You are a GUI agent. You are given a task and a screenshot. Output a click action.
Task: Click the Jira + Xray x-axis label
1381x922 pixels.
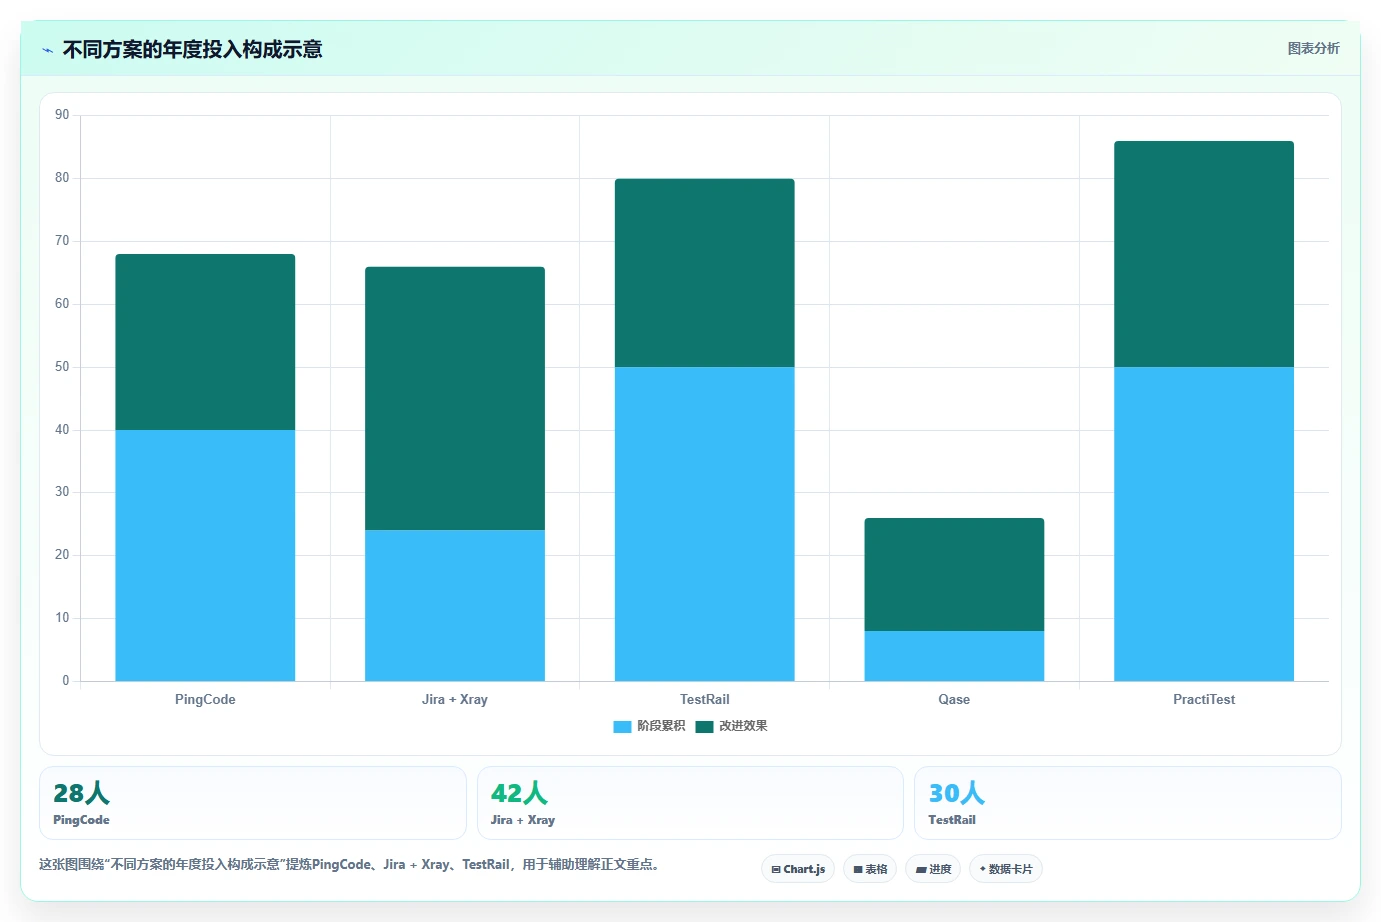coord(455,699)
